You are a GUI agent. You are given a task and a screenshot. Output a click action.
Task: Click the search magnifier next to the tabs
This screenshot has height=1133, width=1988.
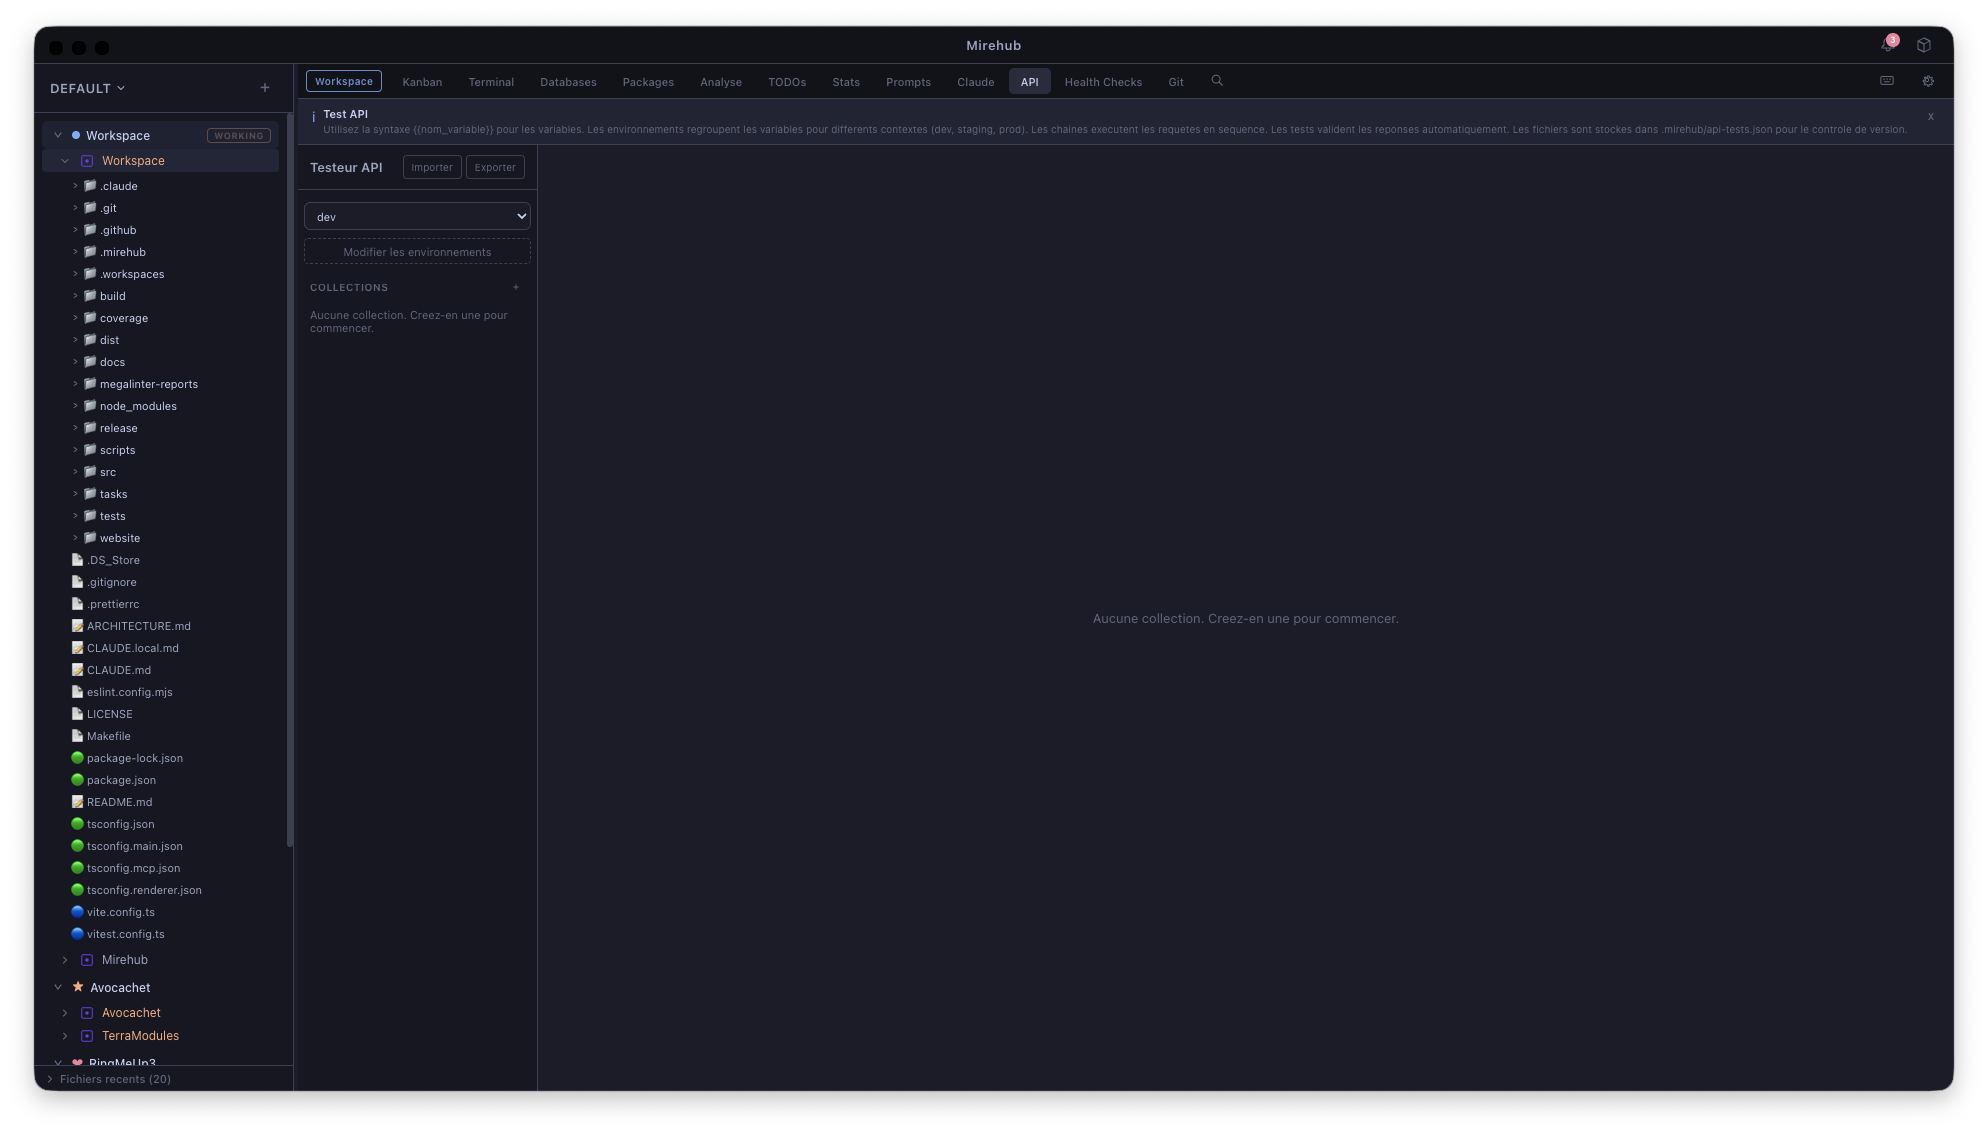[x=1216, y=80]
